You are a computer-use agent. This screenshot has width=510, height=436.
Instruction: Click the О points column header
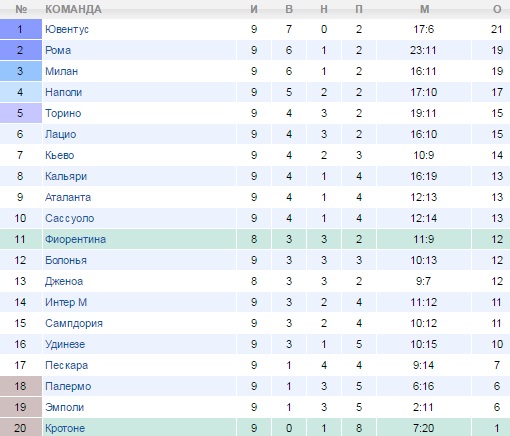pos(497,9)
